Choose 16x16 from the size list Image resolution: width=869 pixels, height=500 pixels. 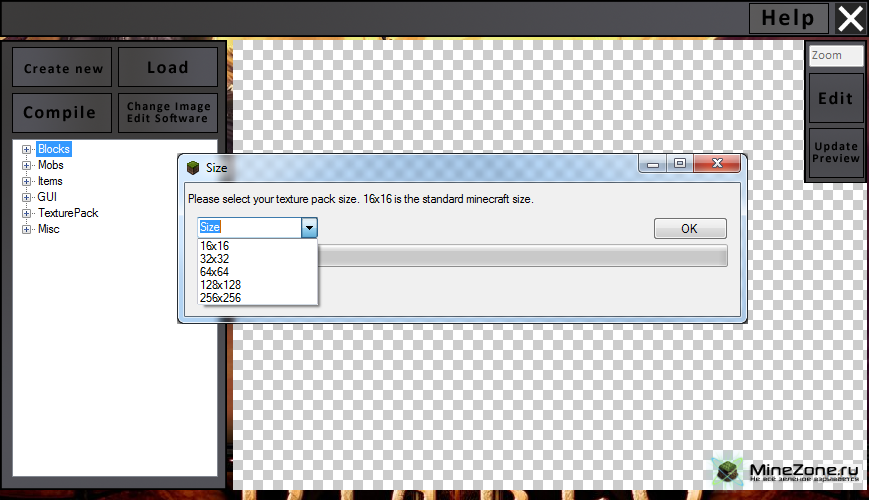[214, 246]
